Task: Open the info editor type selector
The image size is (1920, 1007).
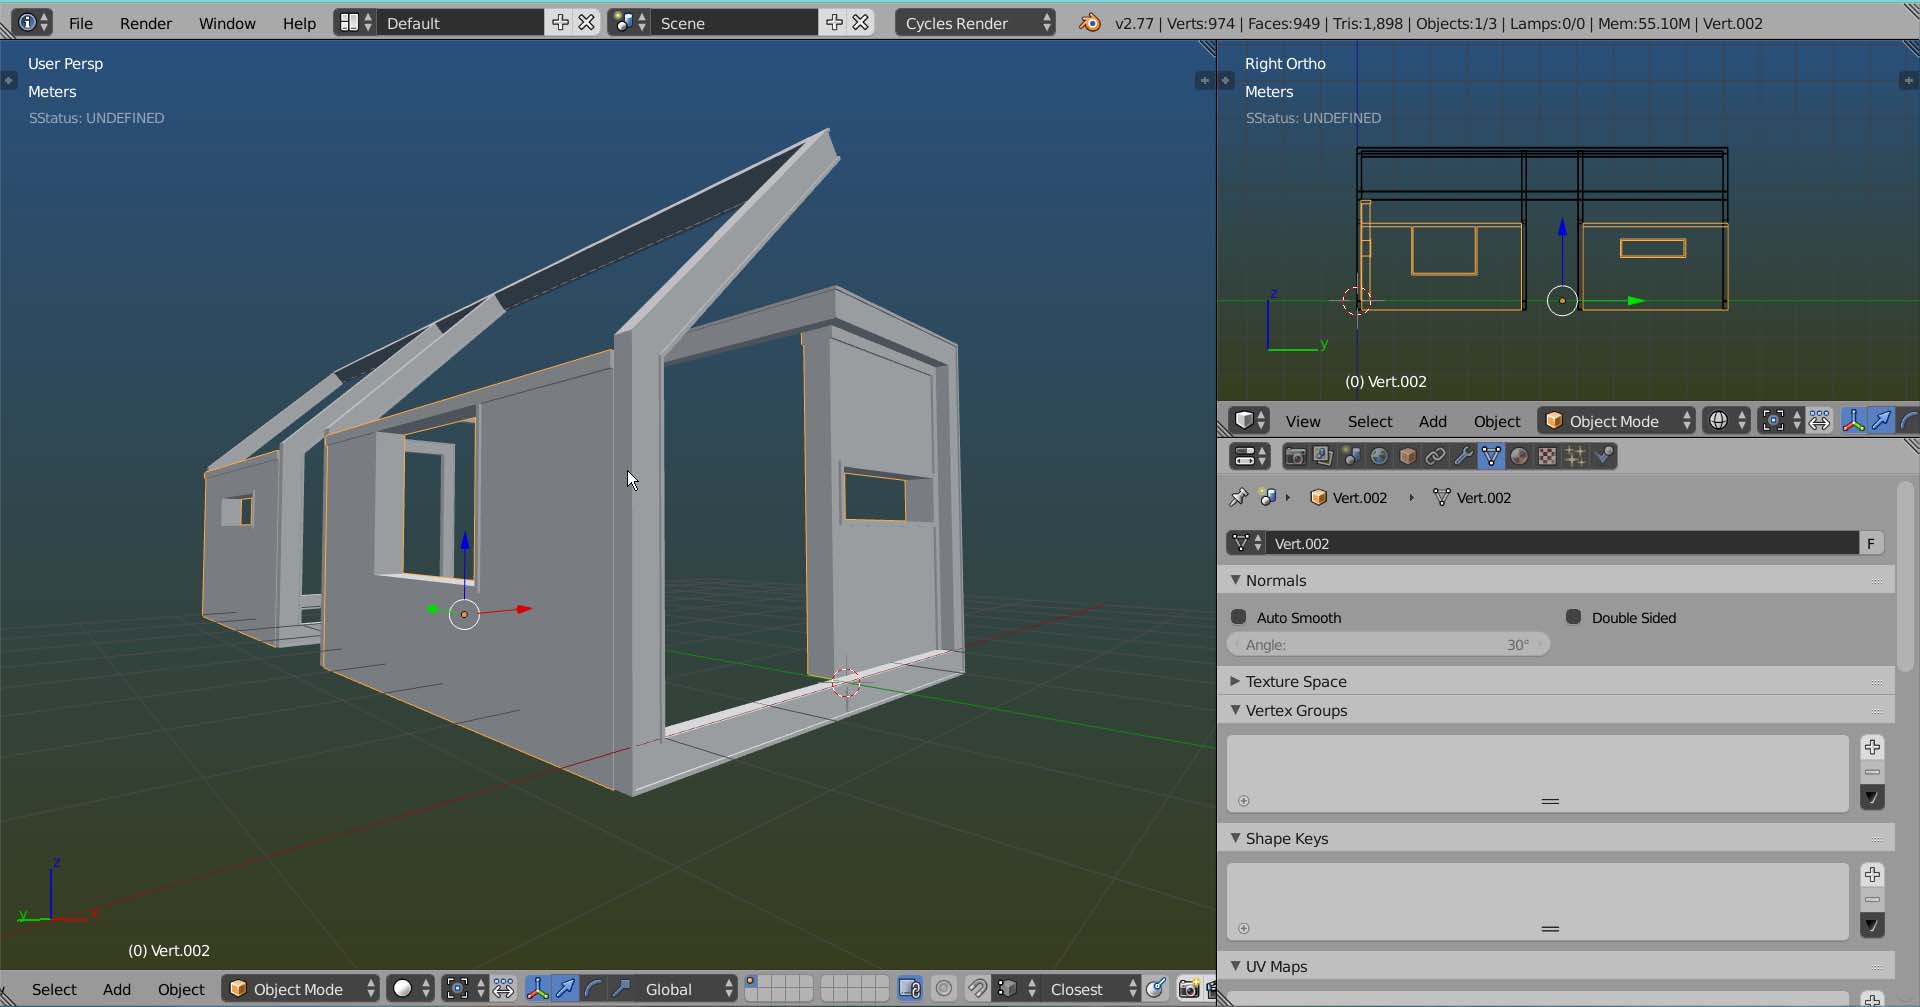Action: [x=32, y=23]
